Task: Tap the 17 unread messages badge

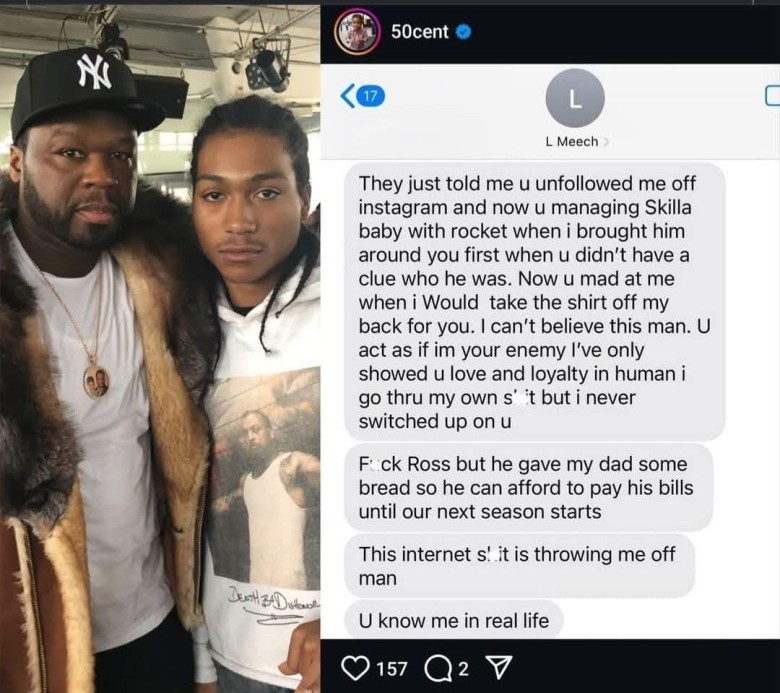Action: click(x=371, y=96)
